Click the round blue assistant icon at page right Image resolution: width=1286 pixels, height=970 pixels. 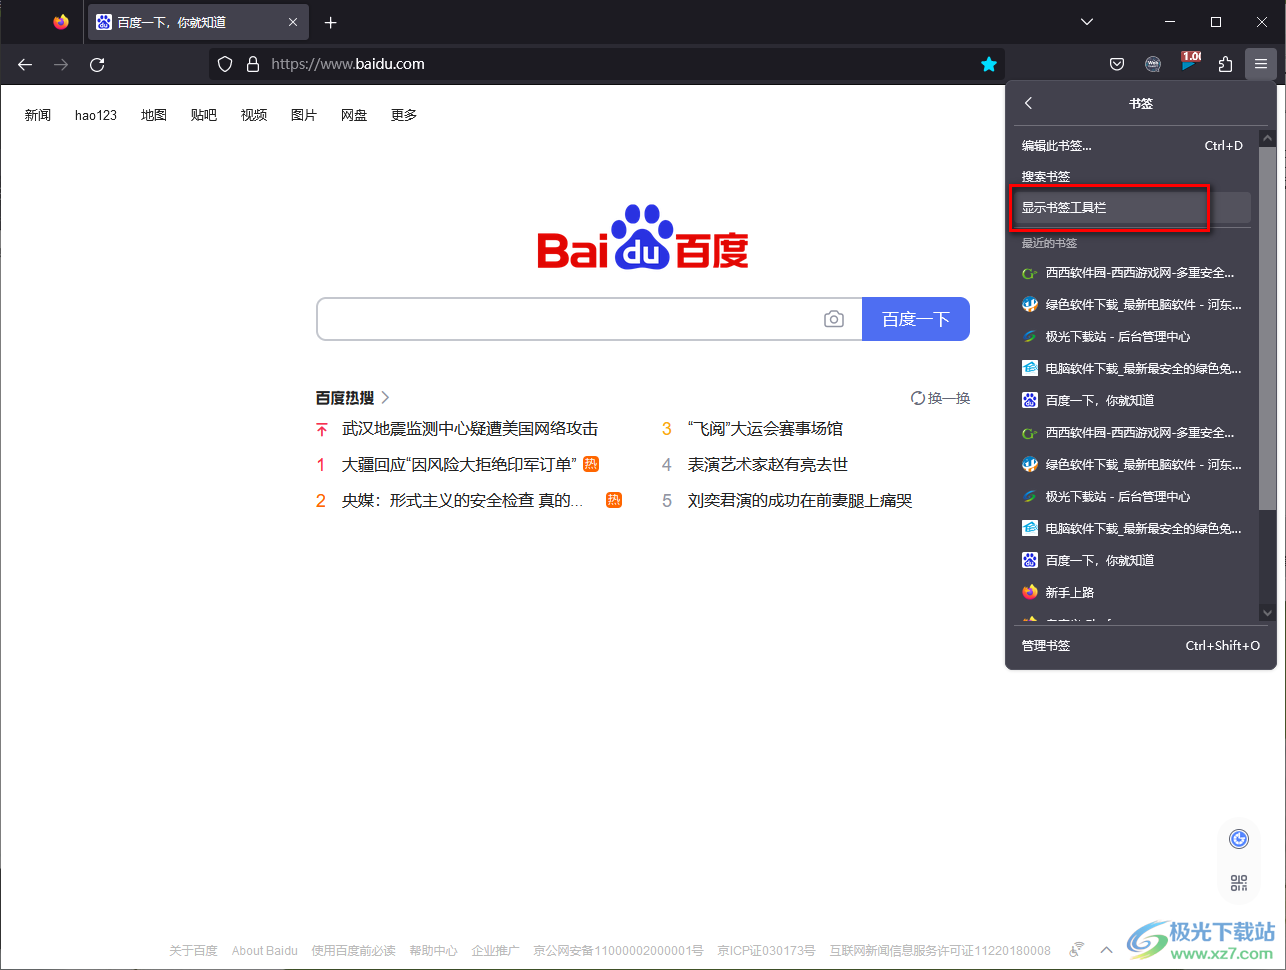[1239, 839]
